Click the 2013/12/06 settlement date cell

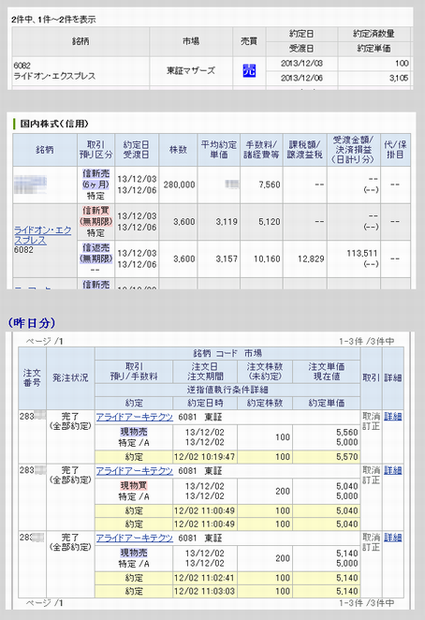point(302,78)
